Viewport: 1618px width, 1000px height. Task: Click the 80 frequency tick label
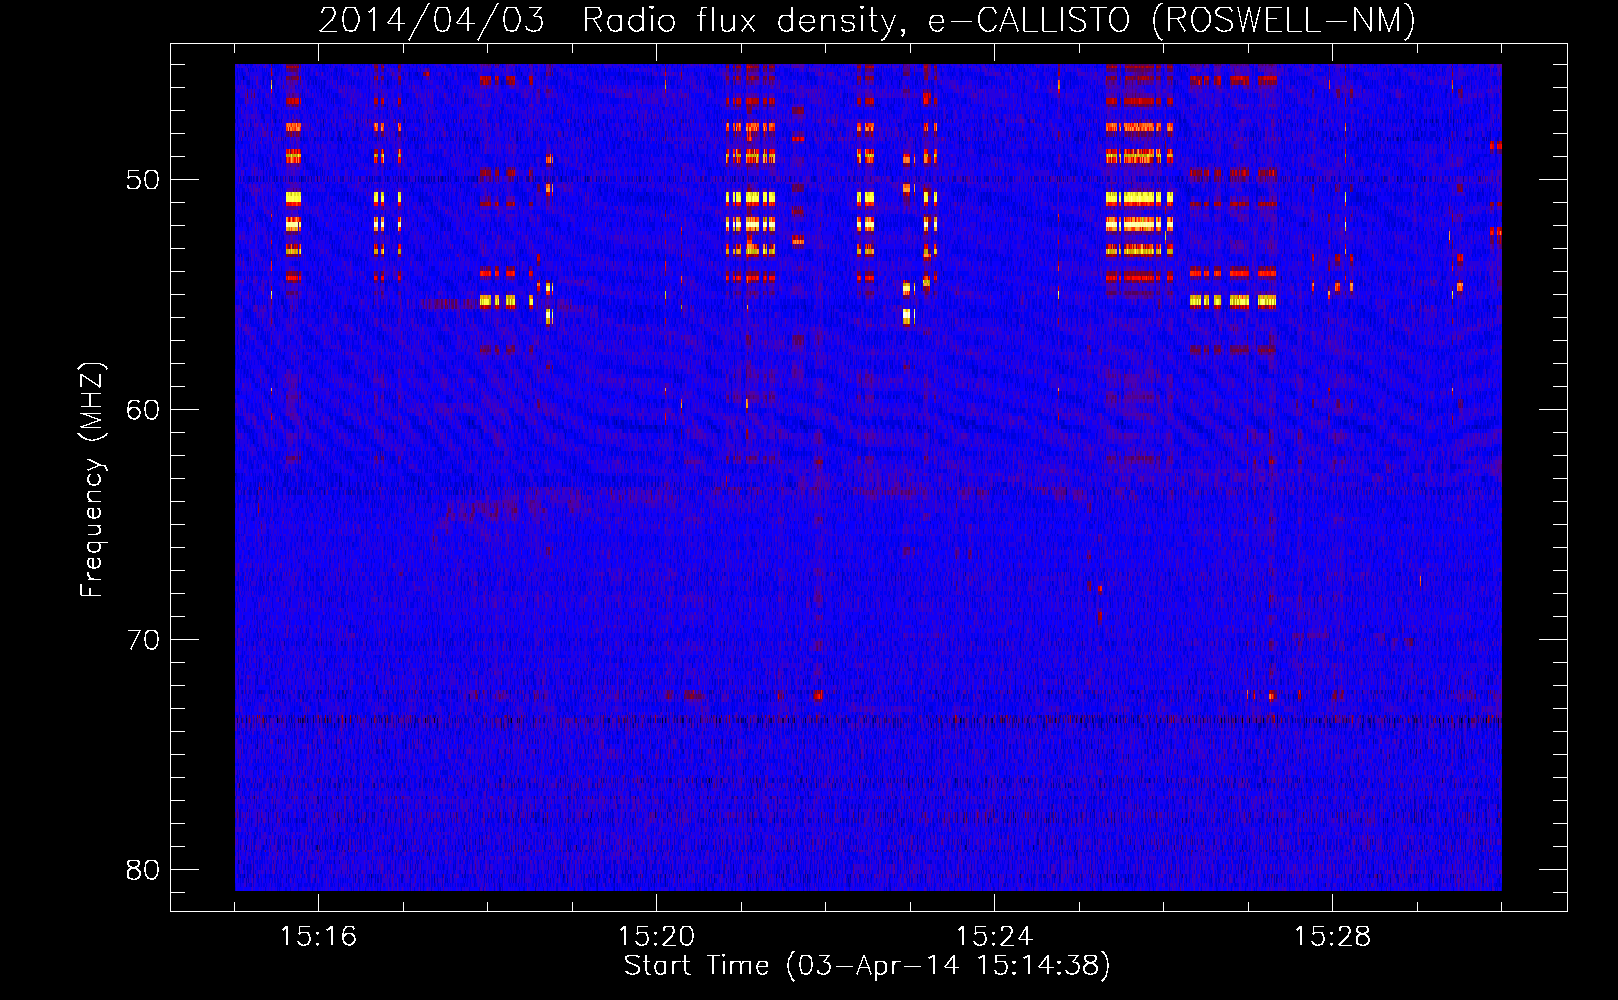(143, 870)
